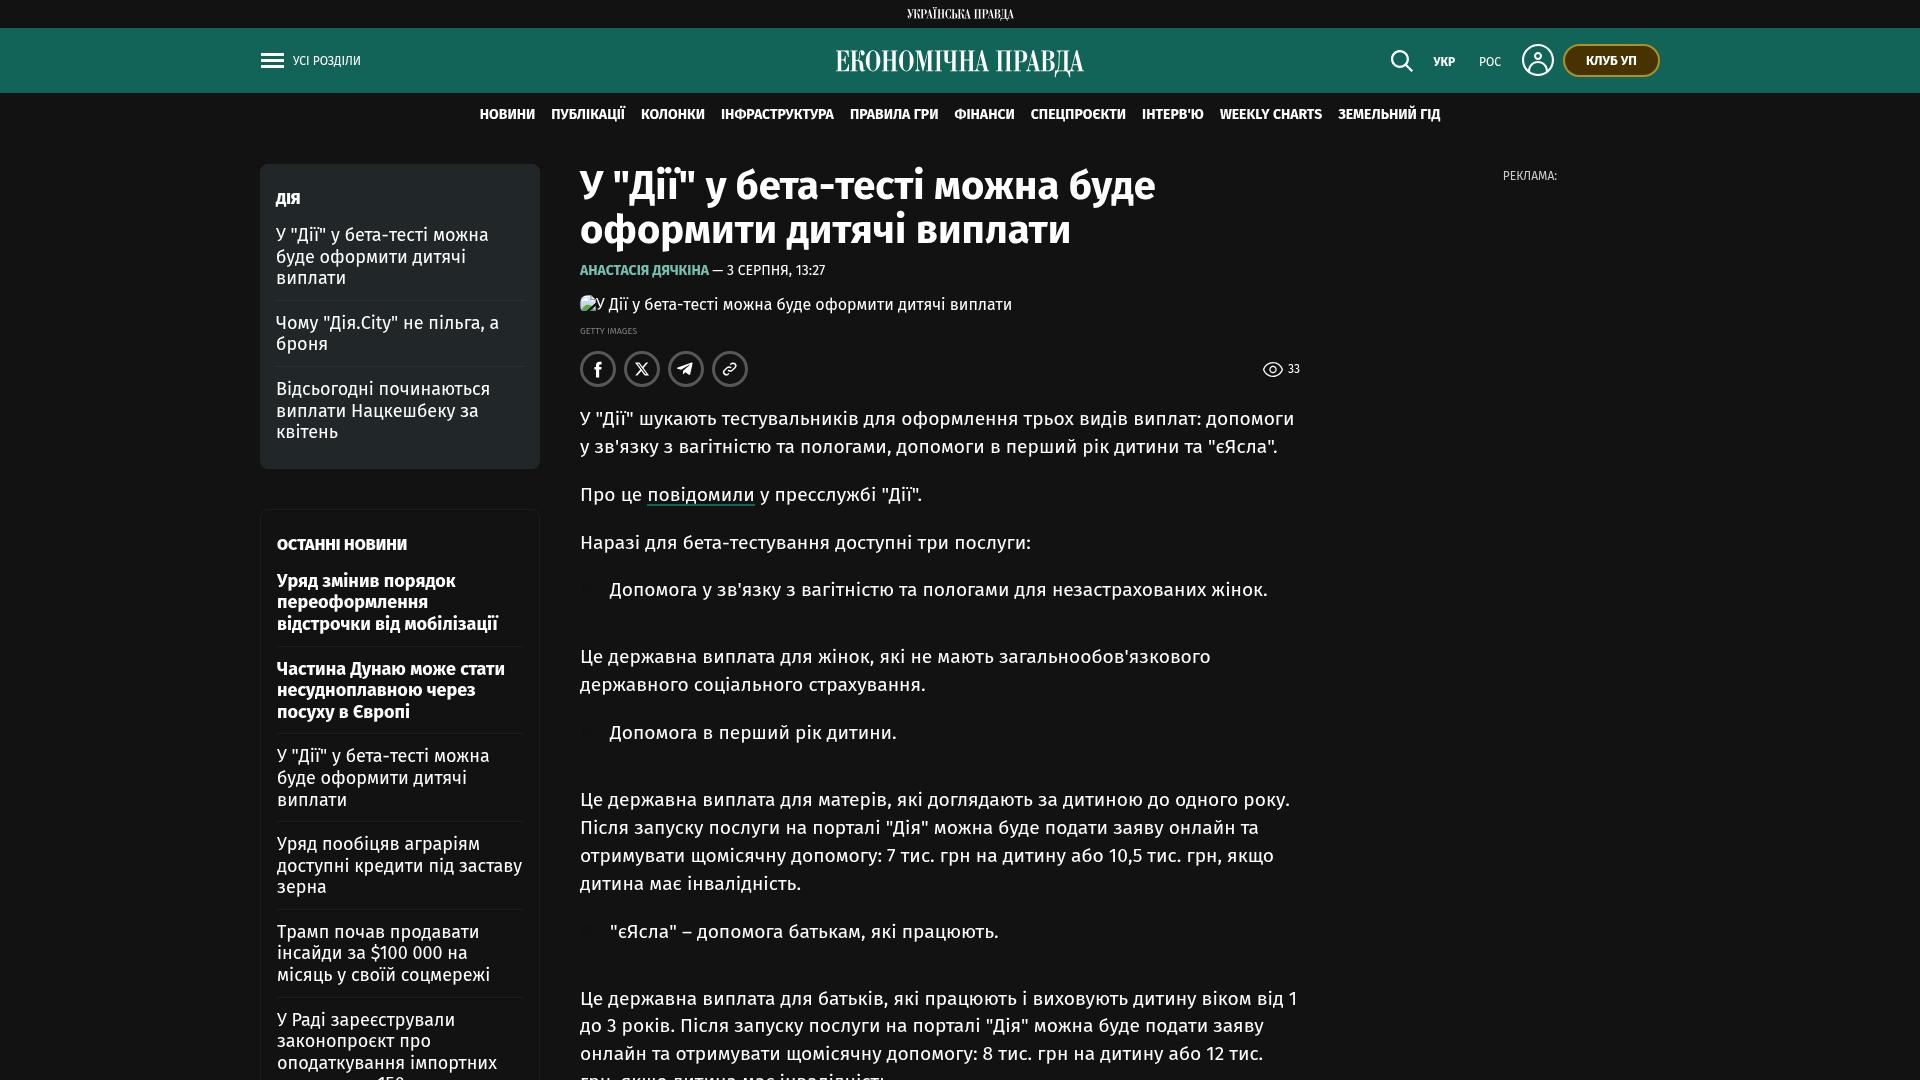Go to the ФІНАНСИ section
The height and width of the screenshot is (1080, 1920).
(984, 115)
